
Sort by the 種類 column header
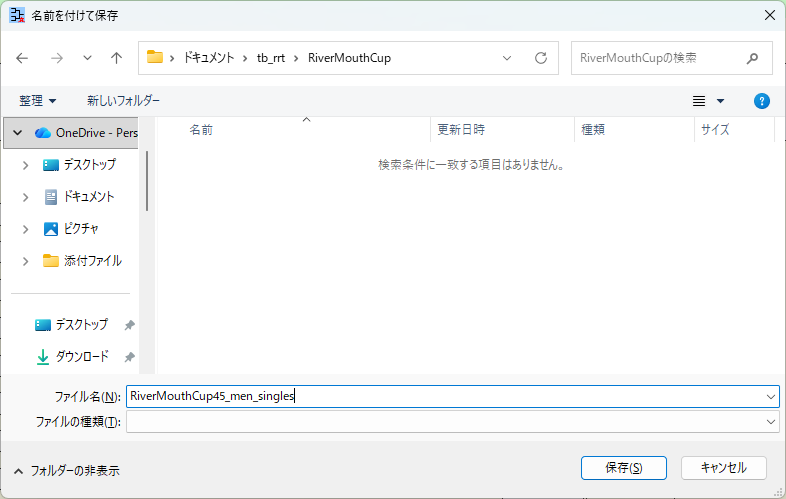(x=593, y=130)
